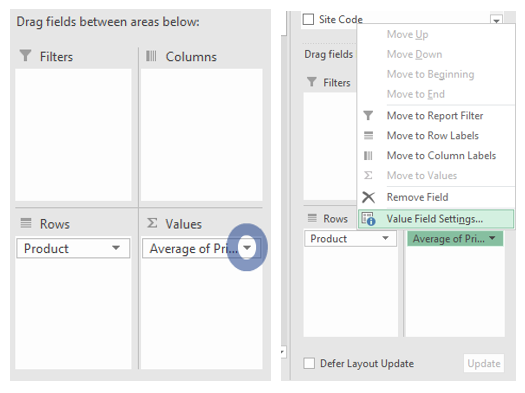Click the empty Columns drop area in left panel
525x393 pixels.
coord(202,135)
